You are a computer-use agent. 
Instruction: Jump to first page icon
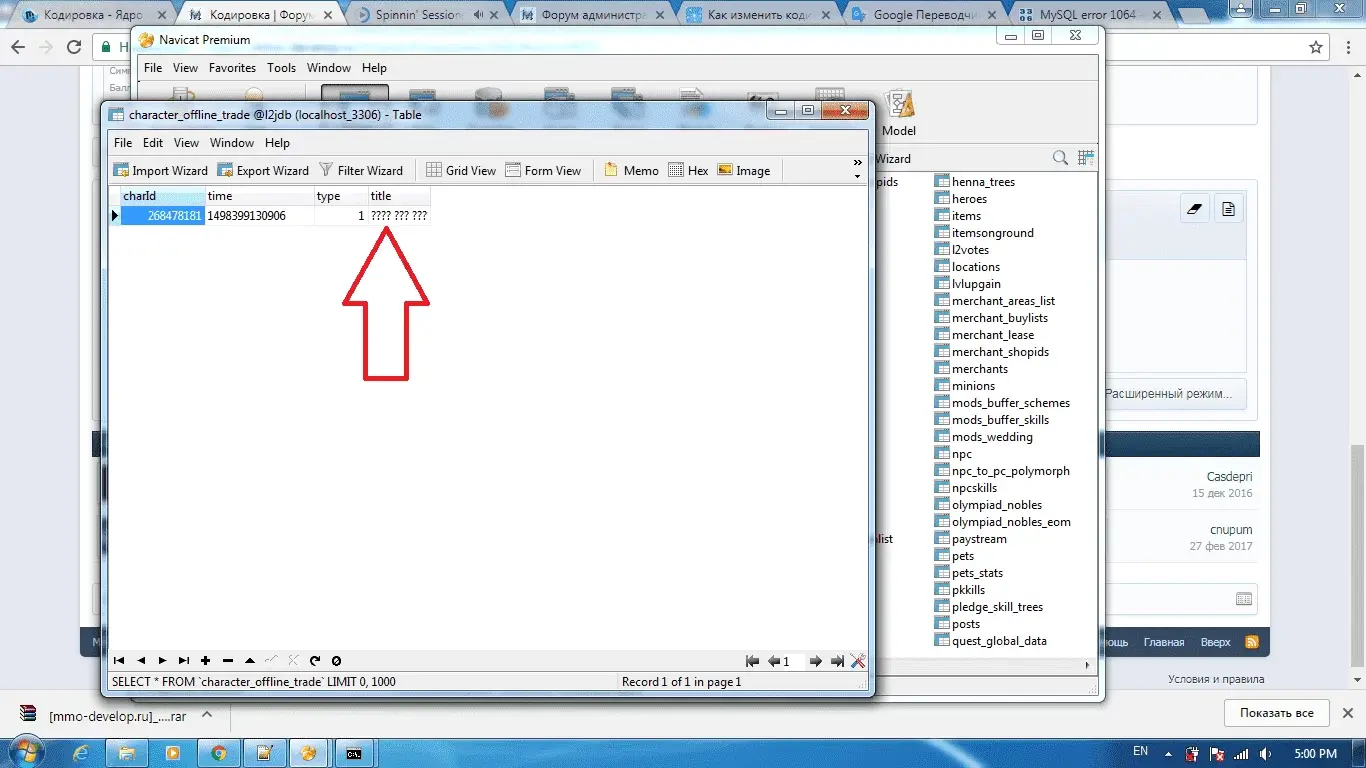coord(753,661)
